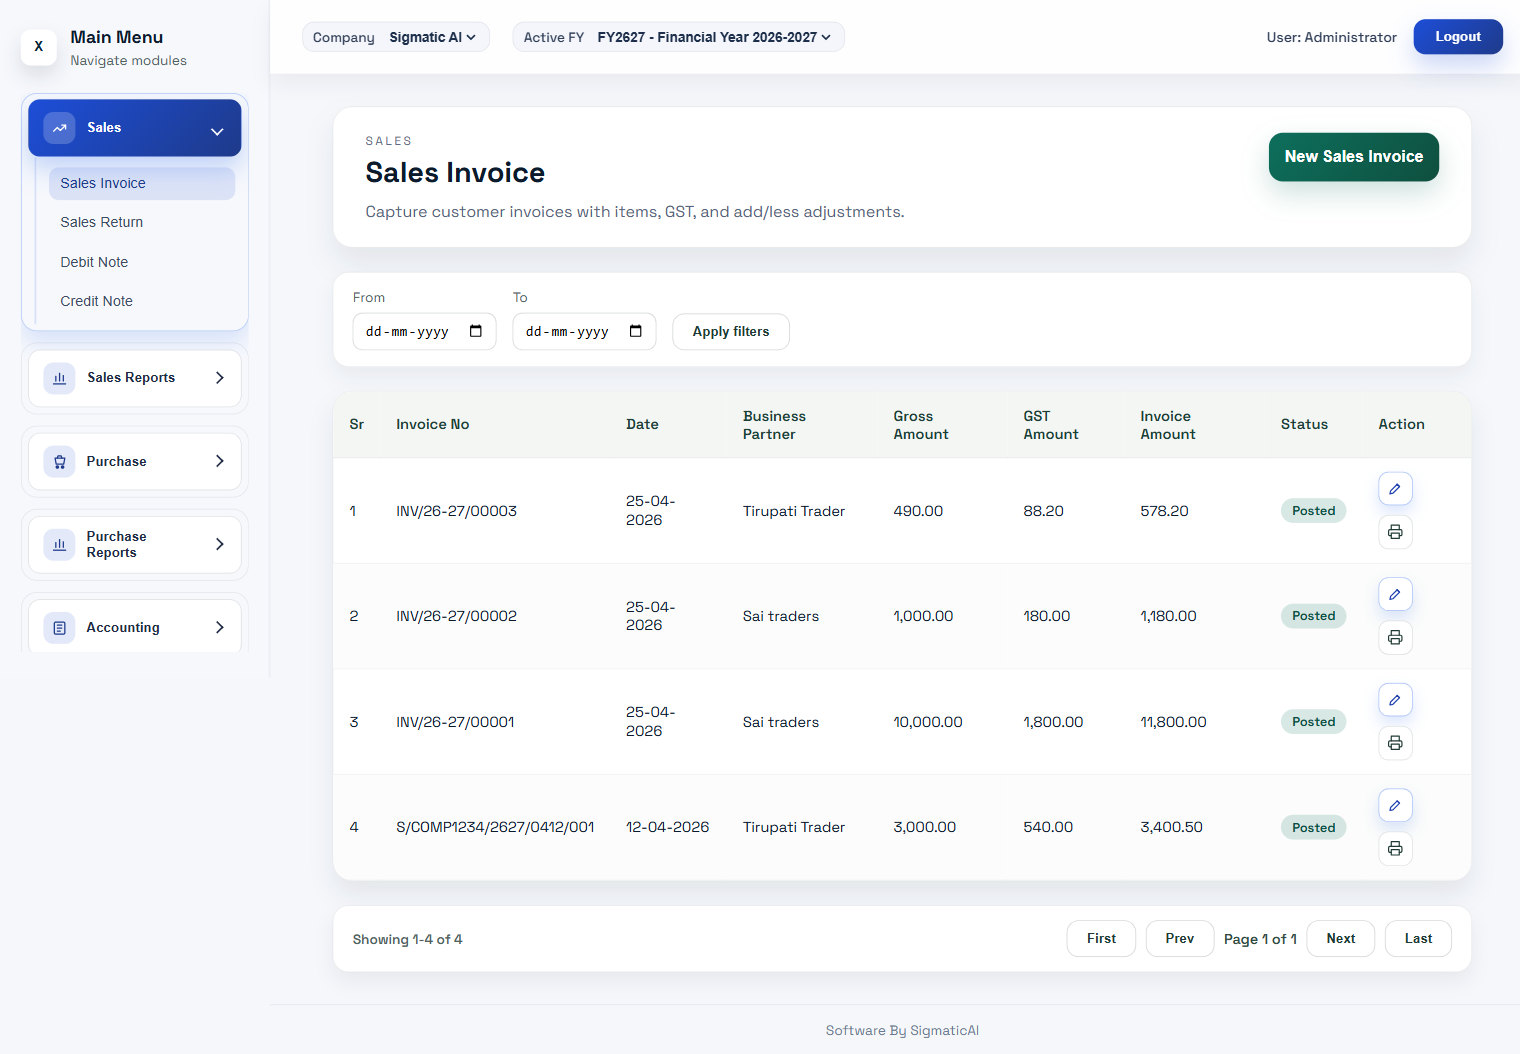The image size is (1520, 1054).
Task: Jump to the First page
Action: coord(1101,939)
